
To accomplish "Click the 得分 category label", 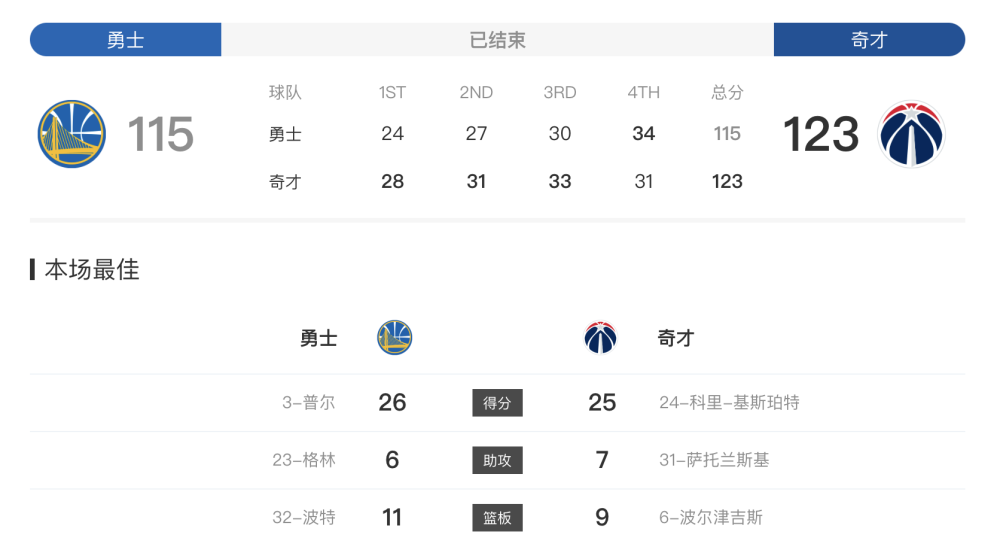I will coord(497,403).
